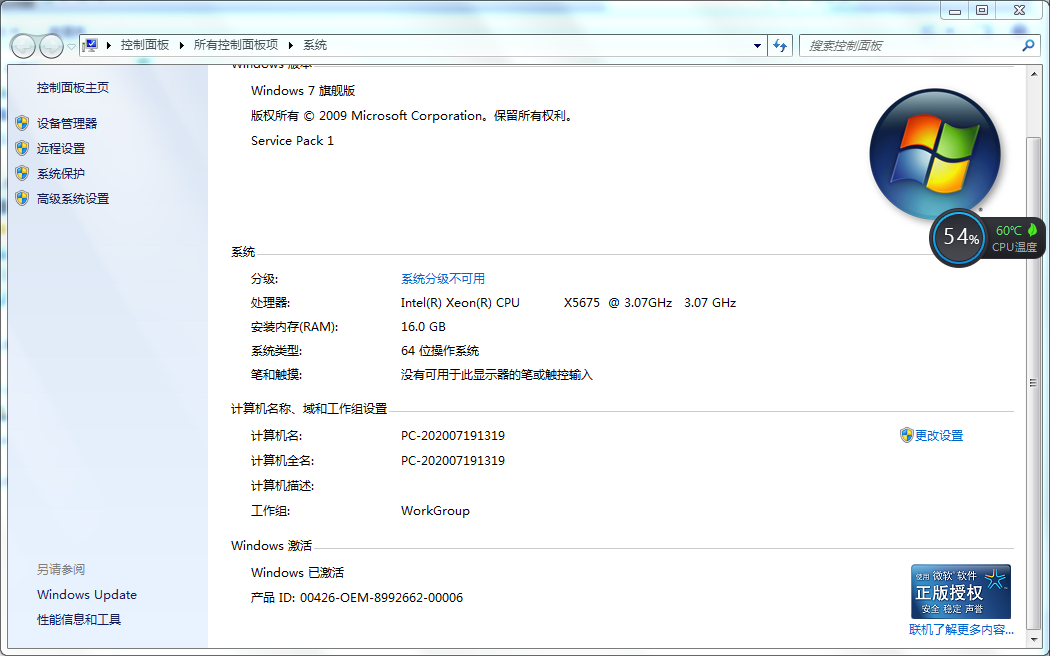The image size is (1050, 656).
Task: Click the Service Pack 1 text
Action: [292, 141]
